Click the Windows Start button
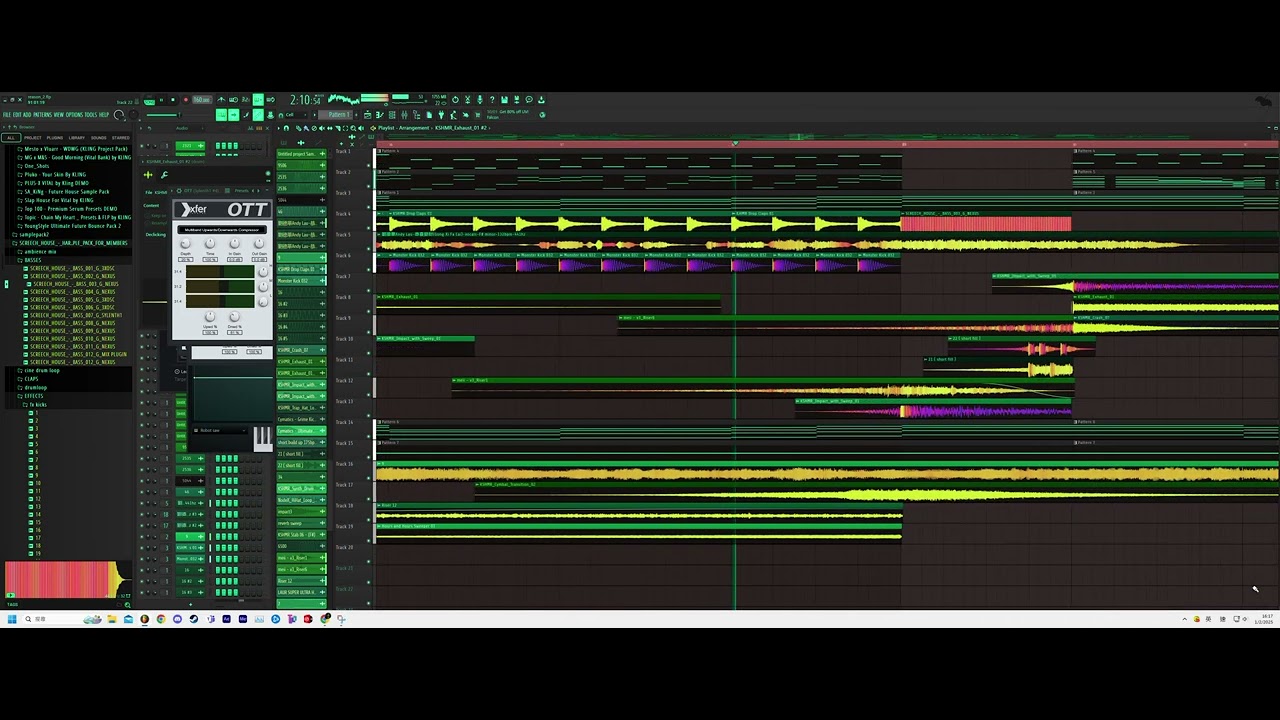Image resolution: width=1280 pixels, height=720 pixels. click(11, 619)
